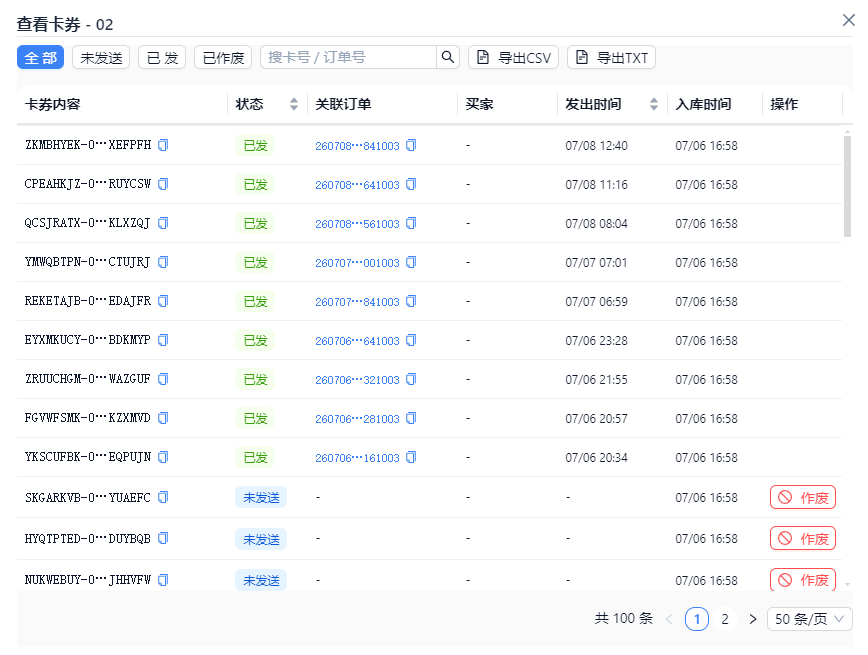Viewport: 868px width, 655px height.
Task: Focus the 搜卡号 / 订单号 search field
Action: pyautogui.click(x=348, y=57)
